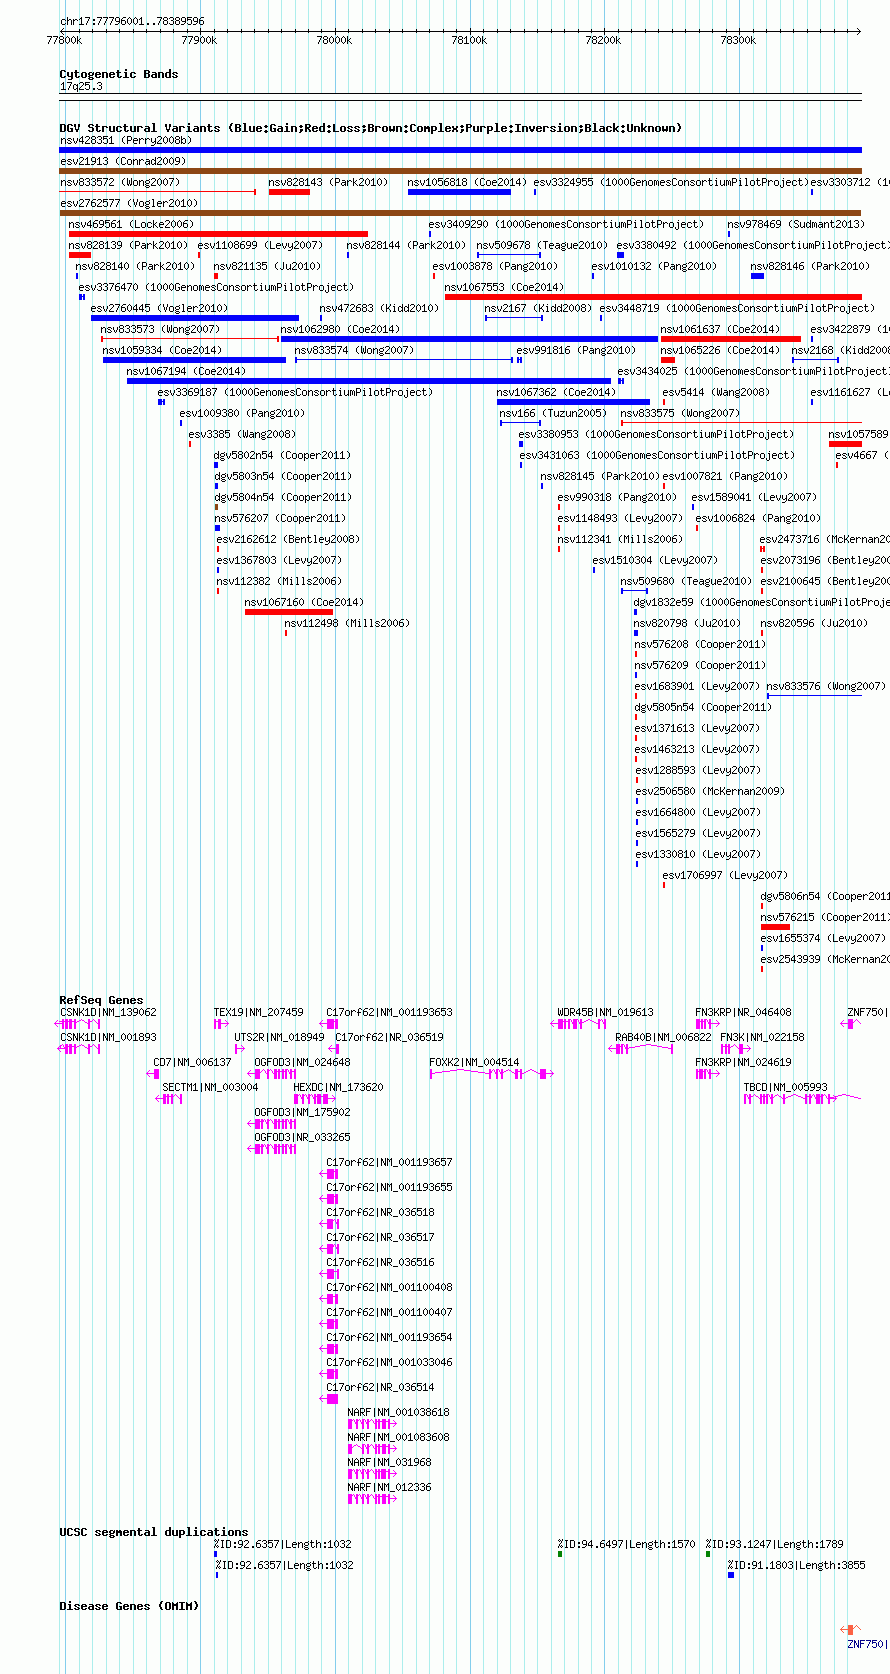This screenshot has height=1674, width=890.
Task: Click the blue bar under nsv1067362 (Coe2014)
Action: [573, 402]
